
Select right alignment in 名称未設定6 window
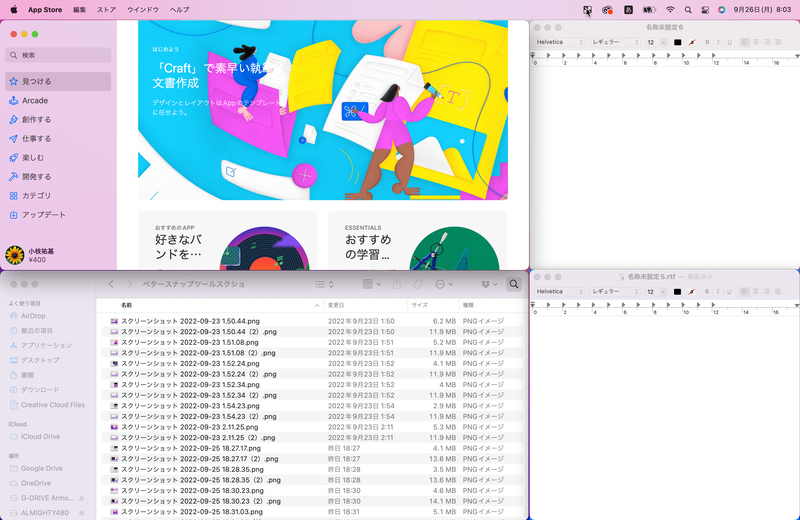(767, 42)
